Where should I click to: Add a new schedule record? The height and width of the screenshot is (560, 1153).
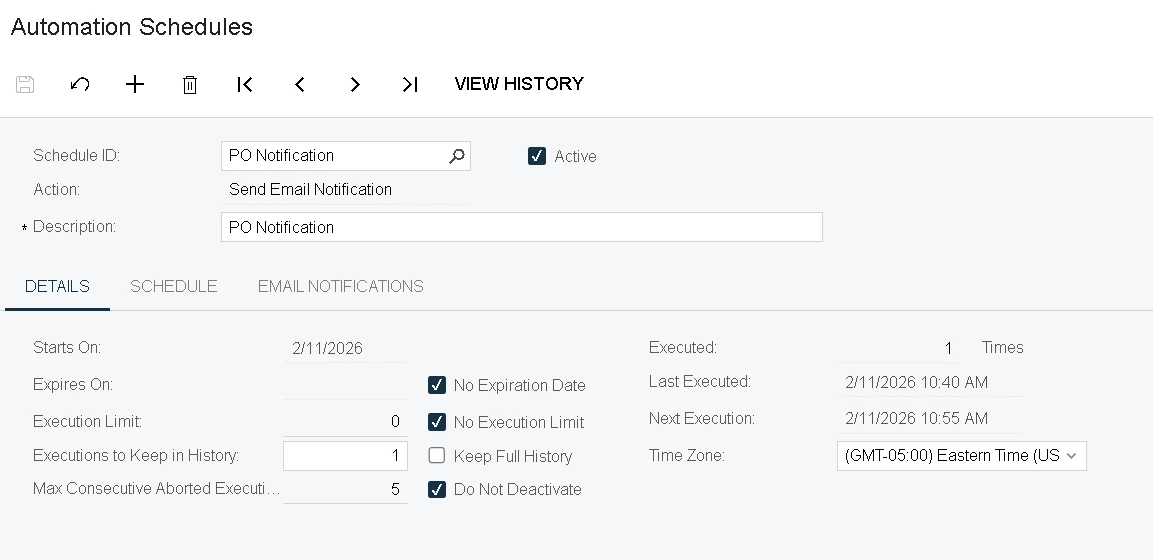[x=135, y=85]
